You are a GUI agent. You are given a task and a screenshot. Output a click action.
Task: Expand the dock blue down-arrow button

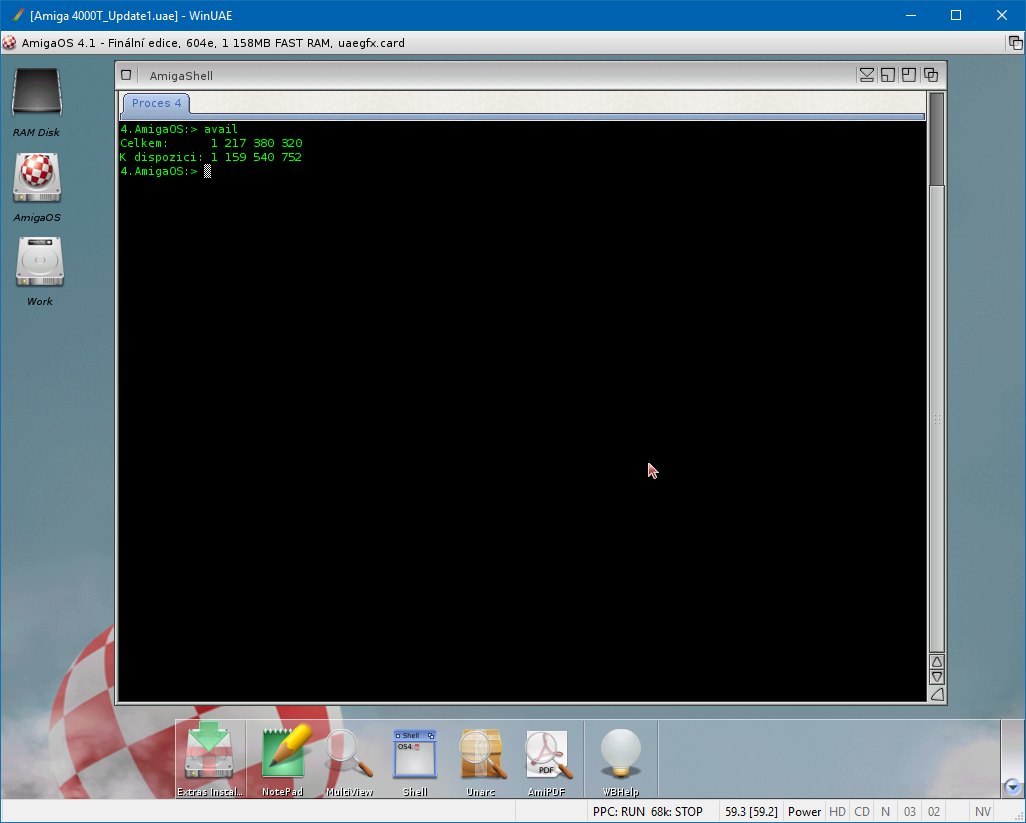[x=1012, y=787]
